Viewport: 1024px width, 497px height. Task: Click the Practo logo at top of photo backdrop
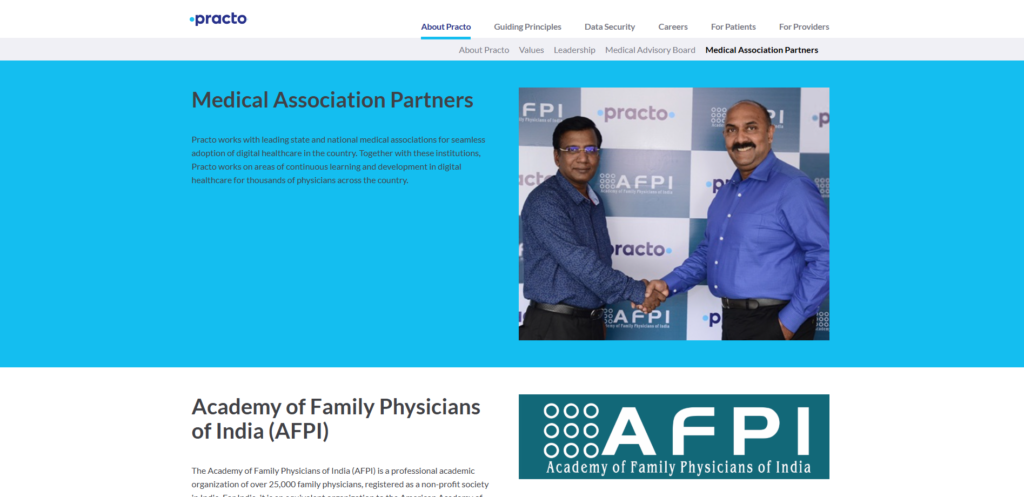pos(636,114)
